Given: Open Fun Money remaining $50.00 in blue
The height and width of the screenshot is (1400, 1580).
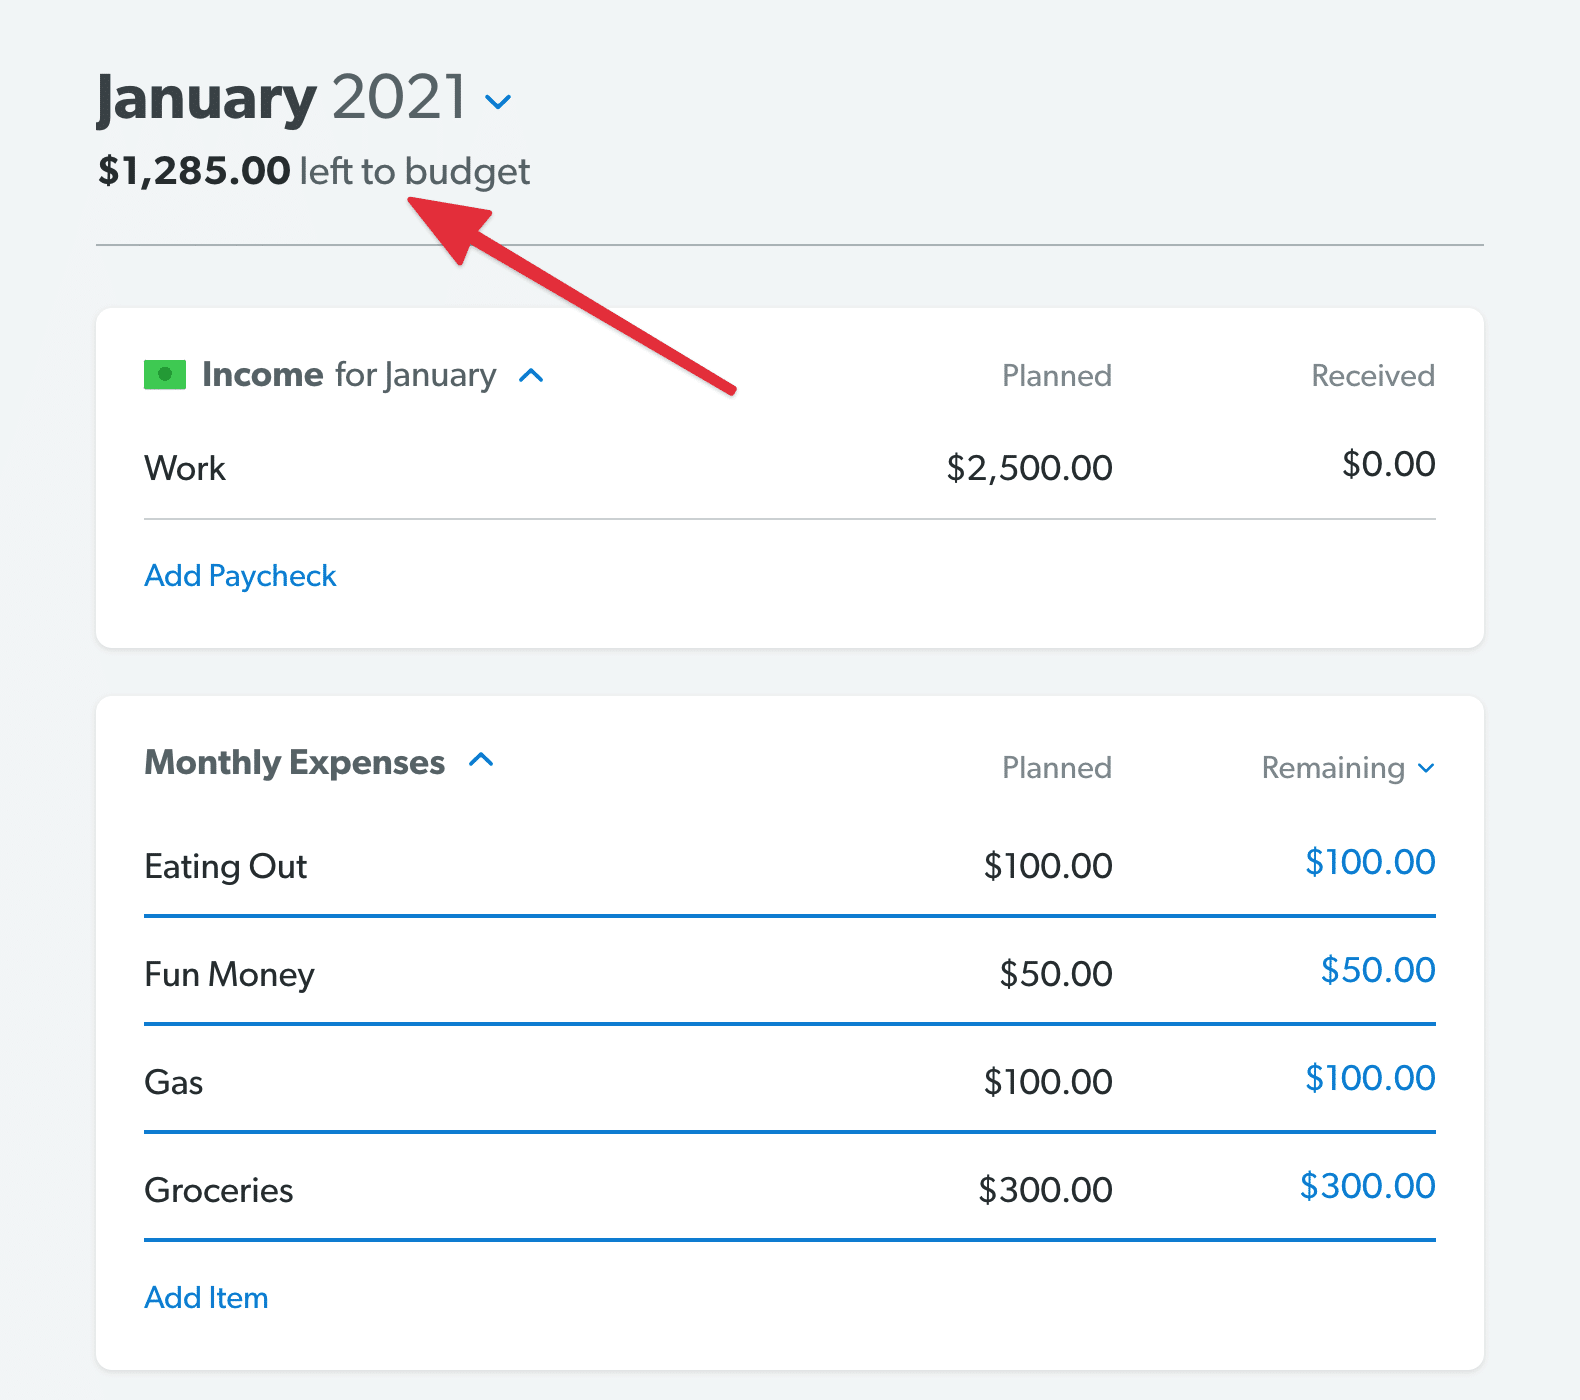Looking at the screenshot, I should click(1378, 970).
